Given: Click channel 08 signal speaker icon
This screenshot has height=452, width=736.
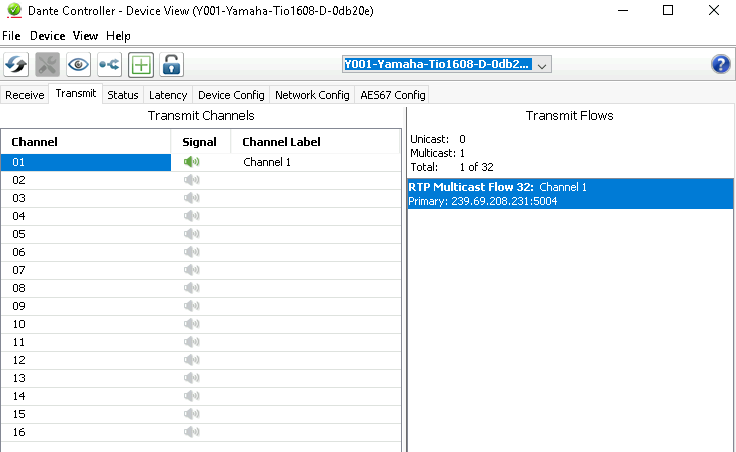Looking at the screenshot, I should coord(192,288).
